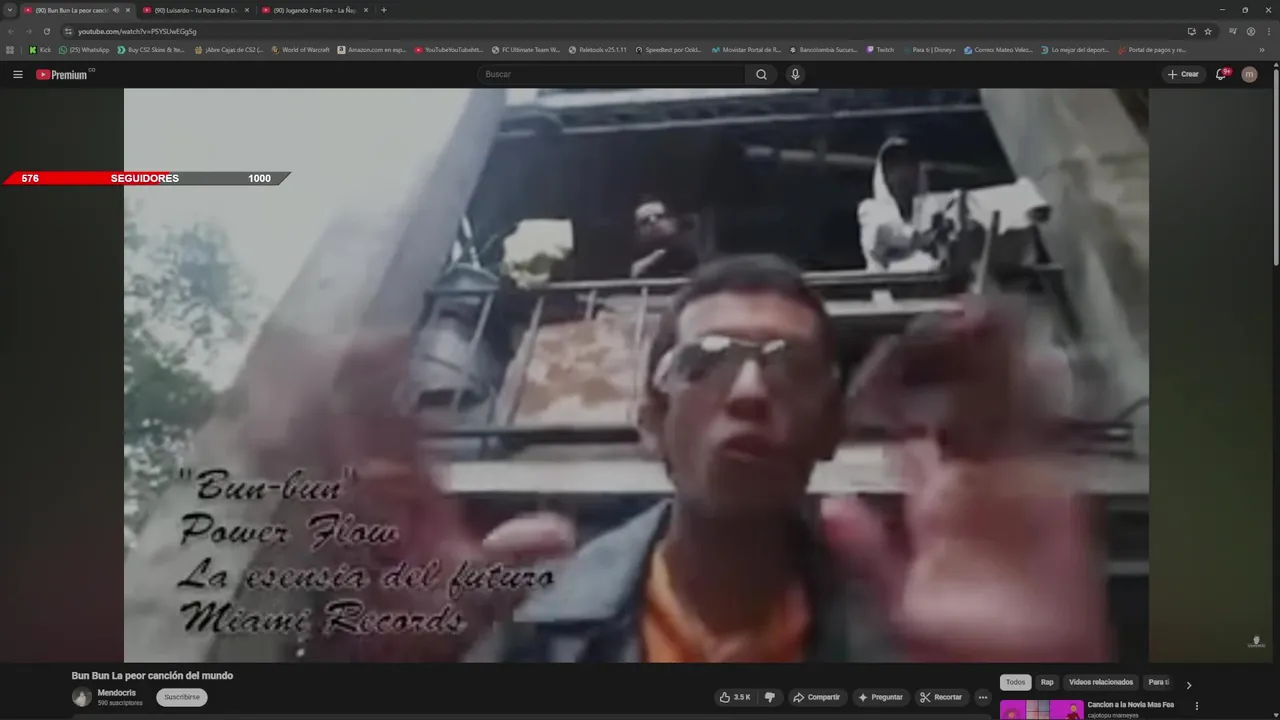Open the YouTube notifications bell

click(x=1221, y=74)
